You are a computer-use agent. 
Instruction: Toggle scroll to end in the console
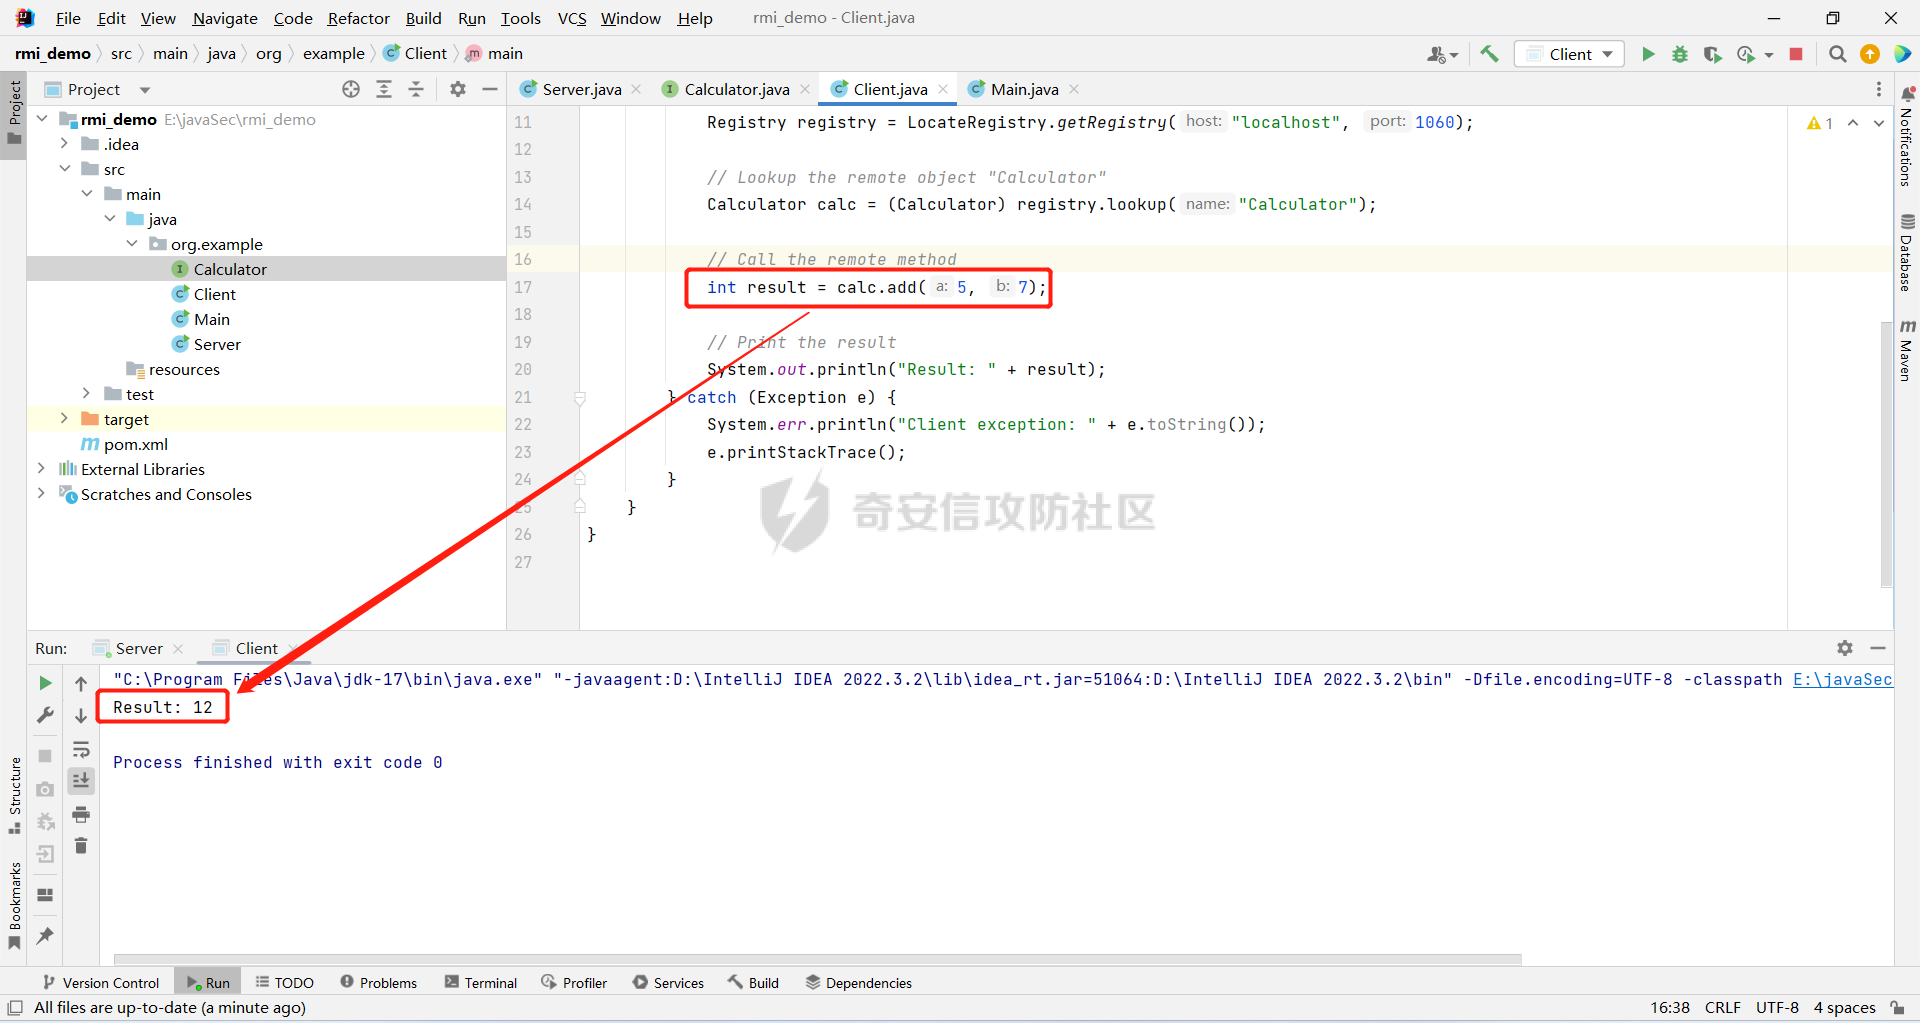coord(81,781)
